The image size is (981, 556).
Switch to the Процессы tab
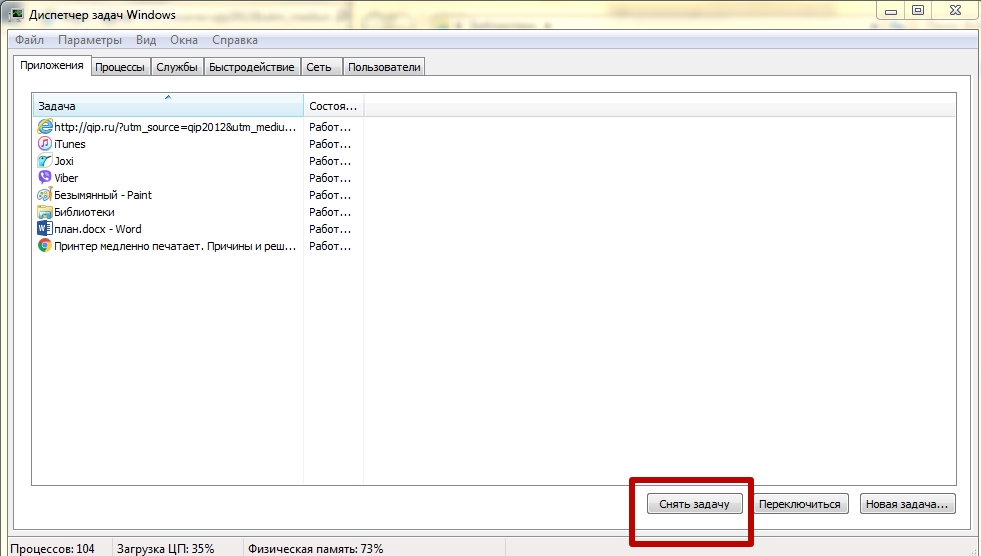pyautogui.click(x=120, y=67)
